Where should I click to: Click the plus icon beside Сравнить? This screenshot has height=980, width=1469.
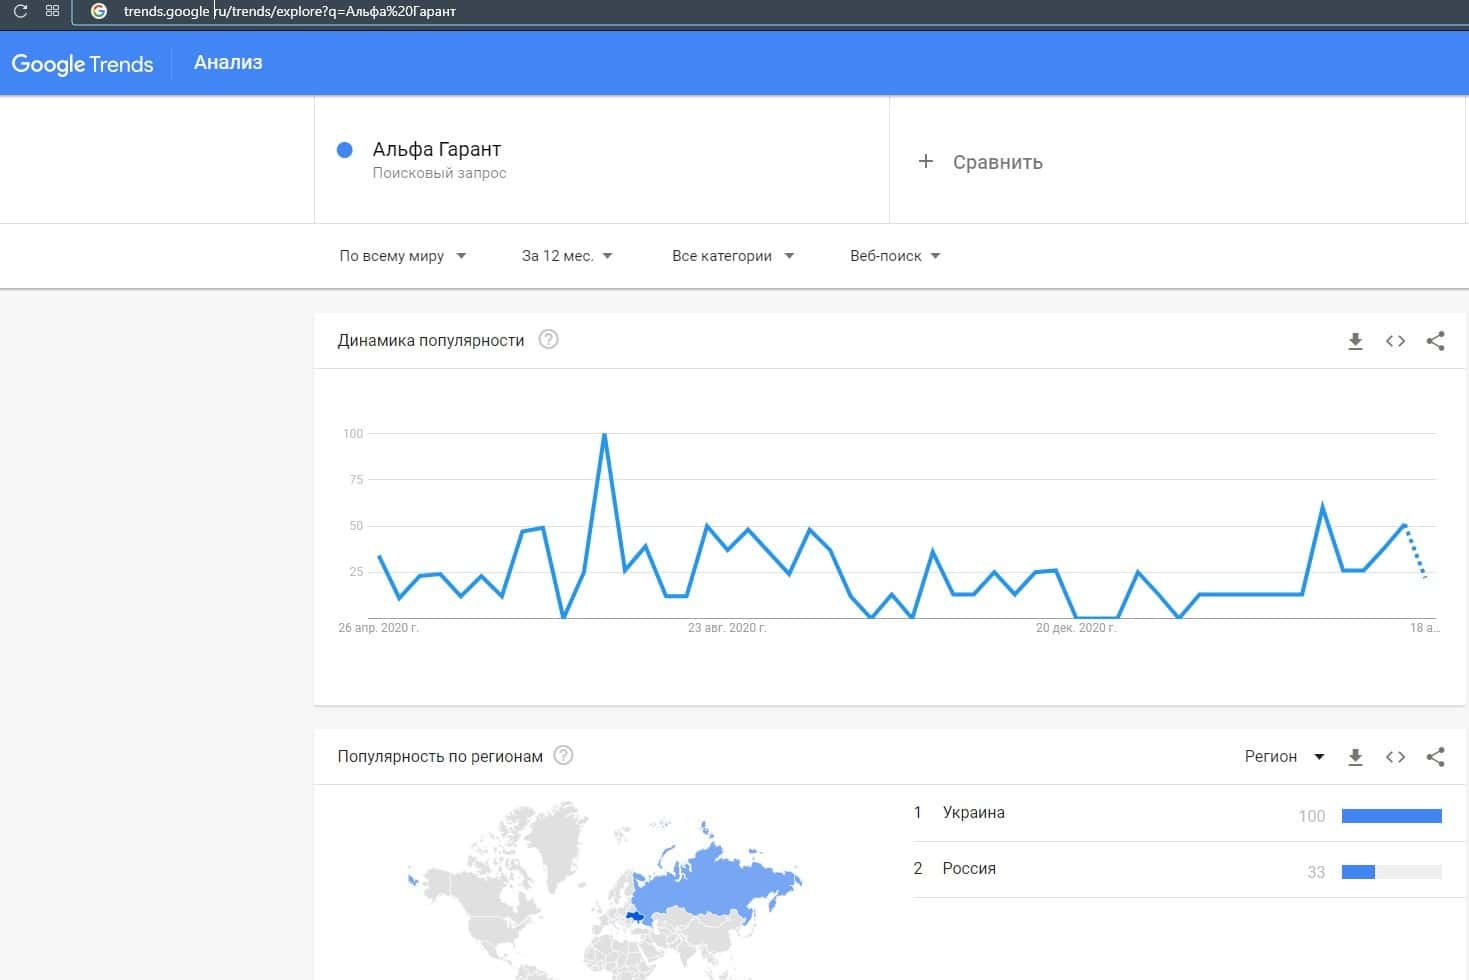click(x=926, y=161)
